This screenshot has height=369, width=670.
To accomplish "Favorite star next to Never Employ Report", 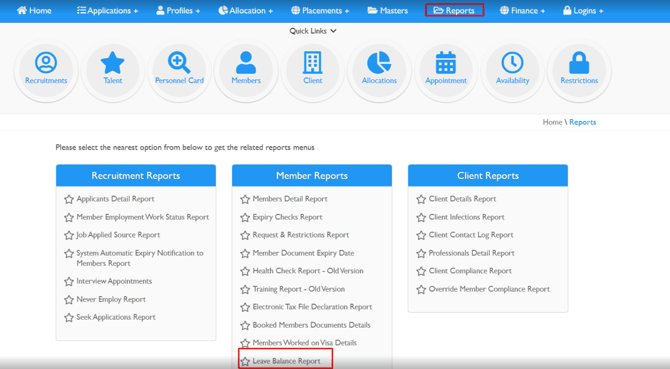I will click(69, 300).
